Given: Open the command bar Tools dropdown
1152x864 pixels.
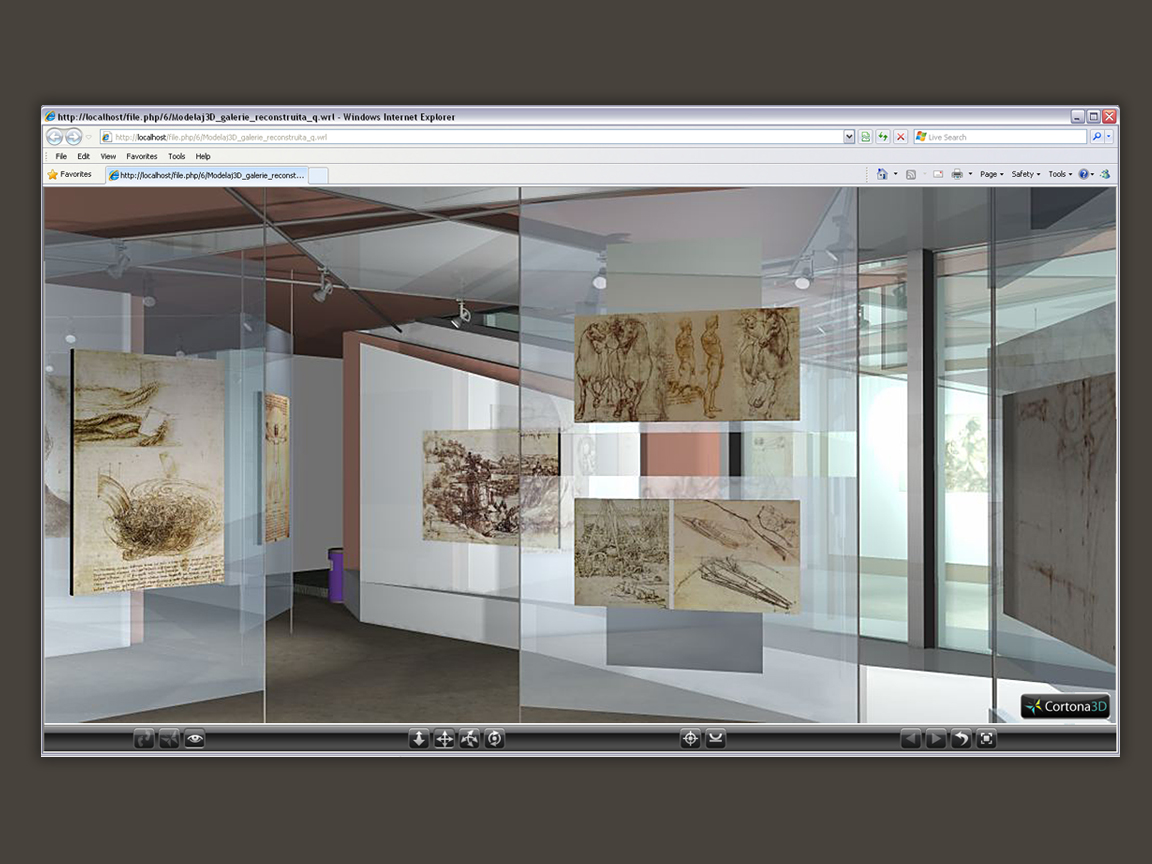Looking at the screenshot, I should click(x=1060, y=174).
